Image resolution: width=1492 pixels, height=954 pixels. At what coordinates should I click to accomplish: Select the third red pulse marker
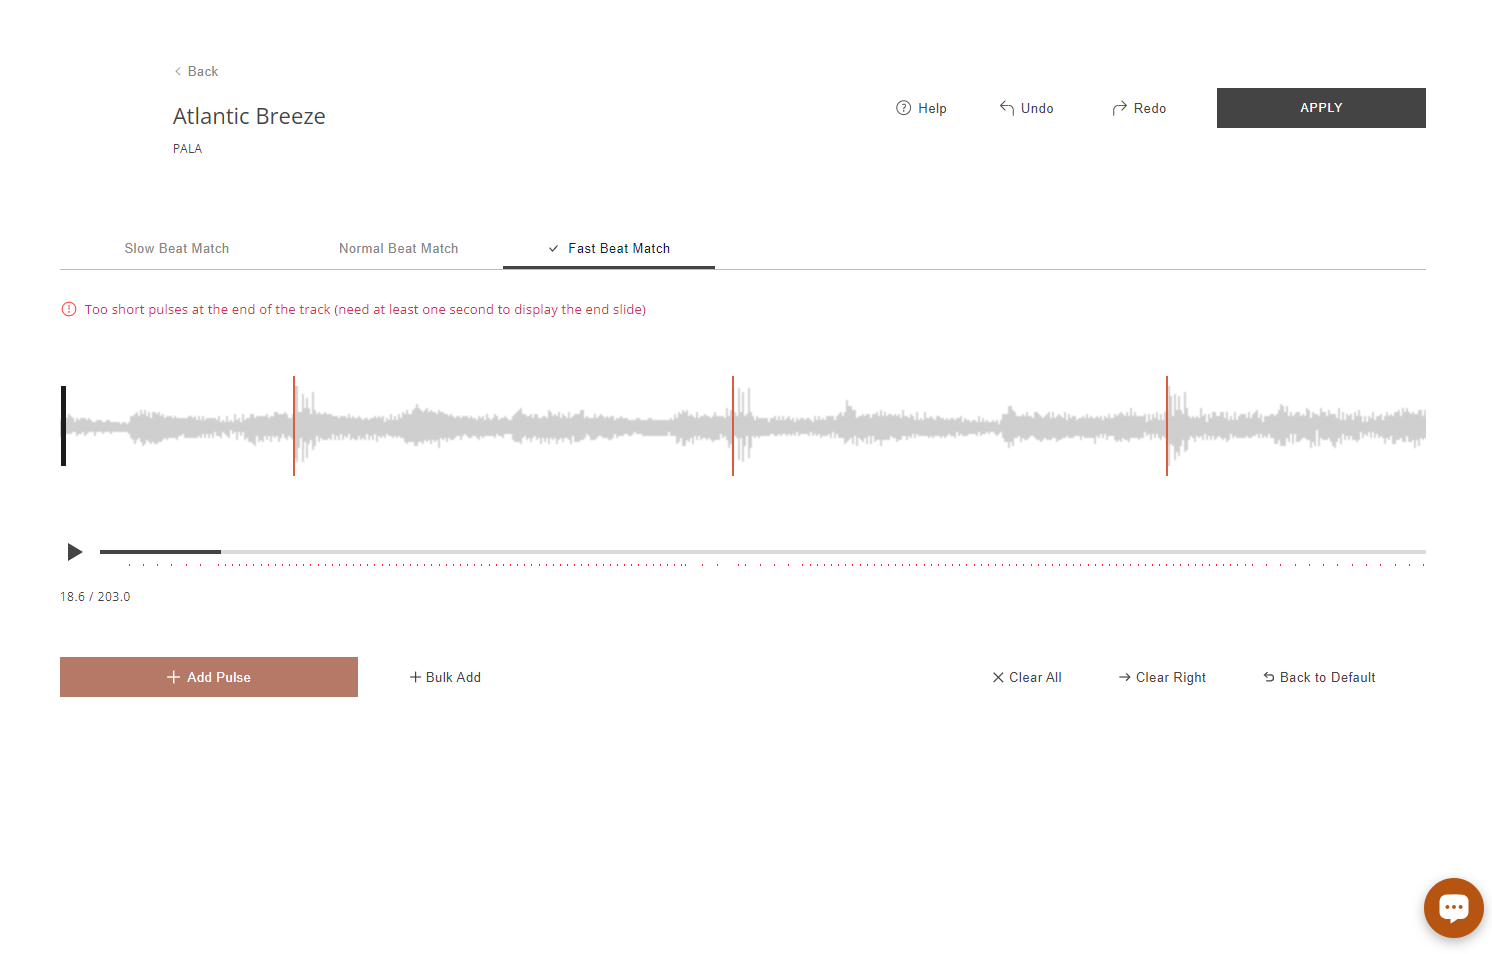coord(1167,426)
